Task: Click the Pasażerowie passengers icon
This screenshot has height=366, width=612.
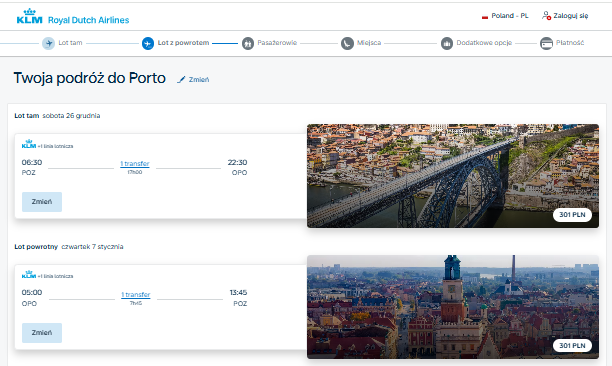Action: tap(247, 43)
